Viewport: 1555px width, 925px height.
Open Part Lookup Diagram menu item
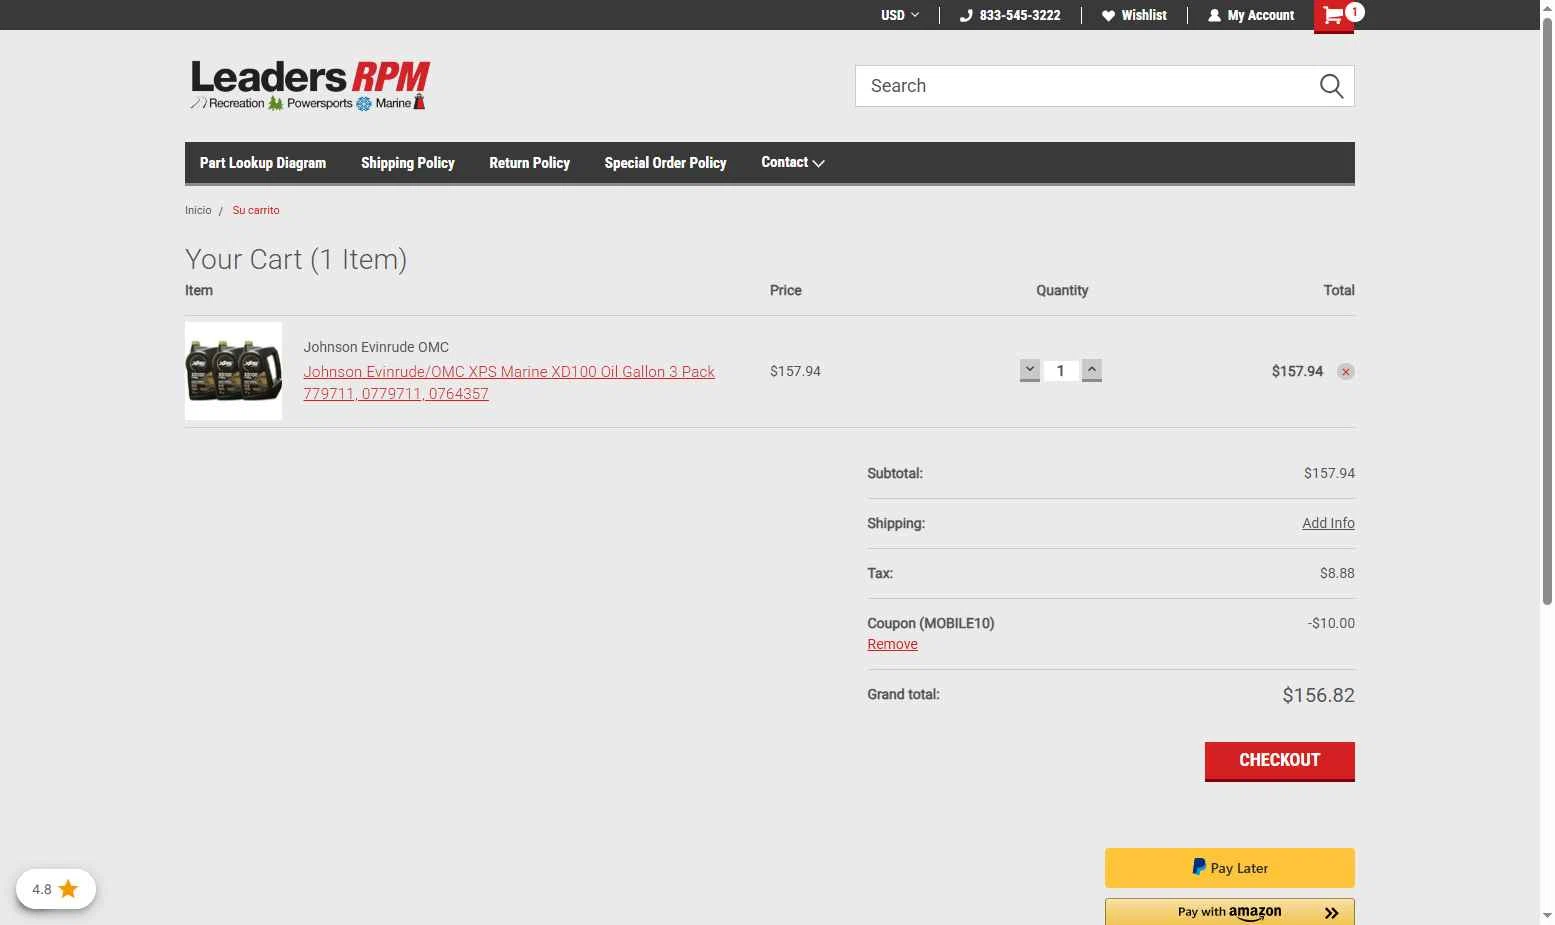pyautogui.click(x=263, y=163)
